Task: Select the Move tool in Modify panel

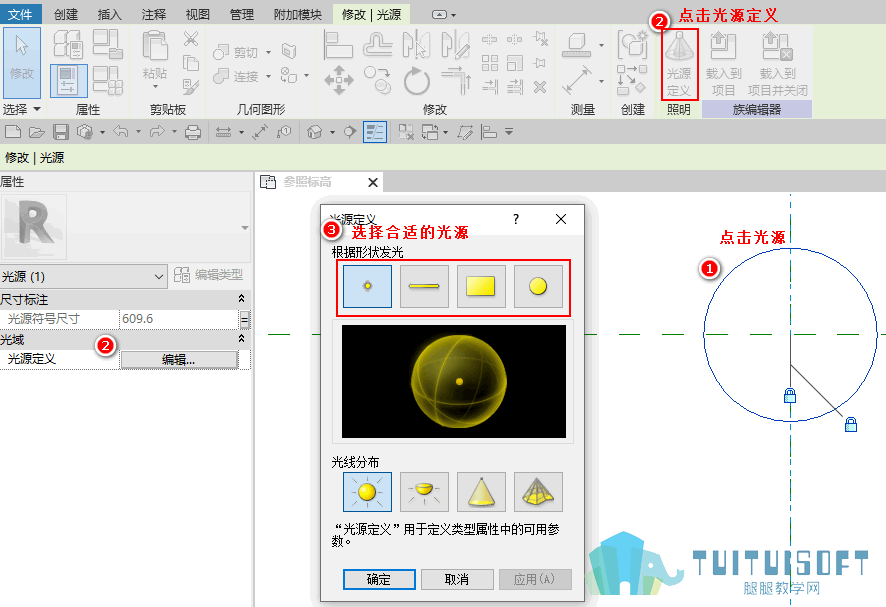Action: (x=339, y=80)
